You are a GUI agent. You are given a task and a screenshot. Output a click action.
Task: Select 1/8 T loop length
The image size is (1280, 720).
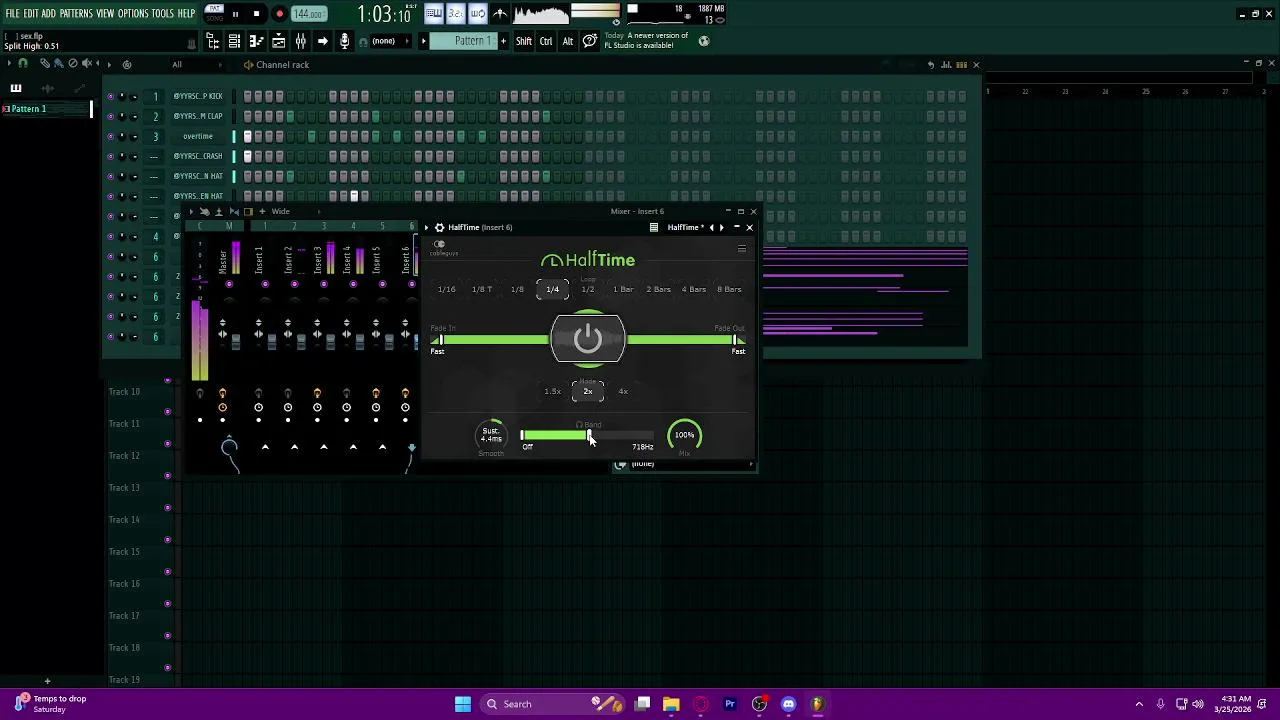(482, 289)
